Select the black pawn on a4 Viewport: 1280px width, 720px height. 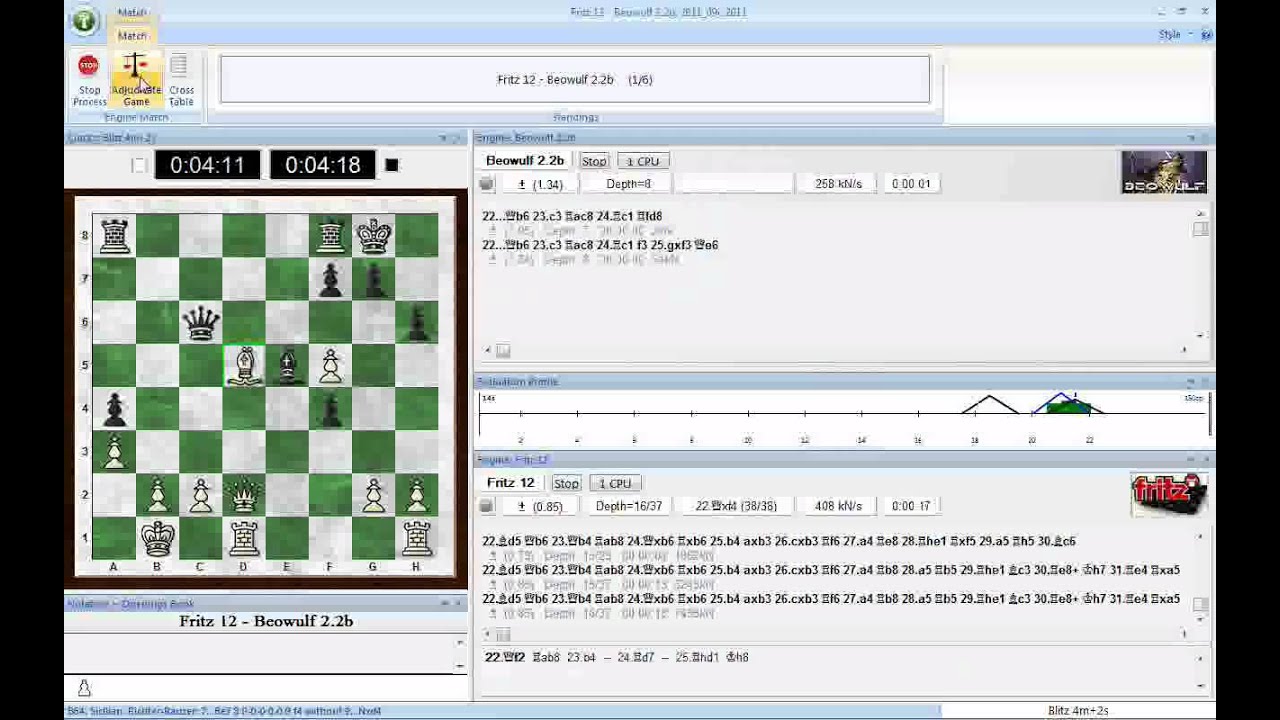tap(115, 409)
